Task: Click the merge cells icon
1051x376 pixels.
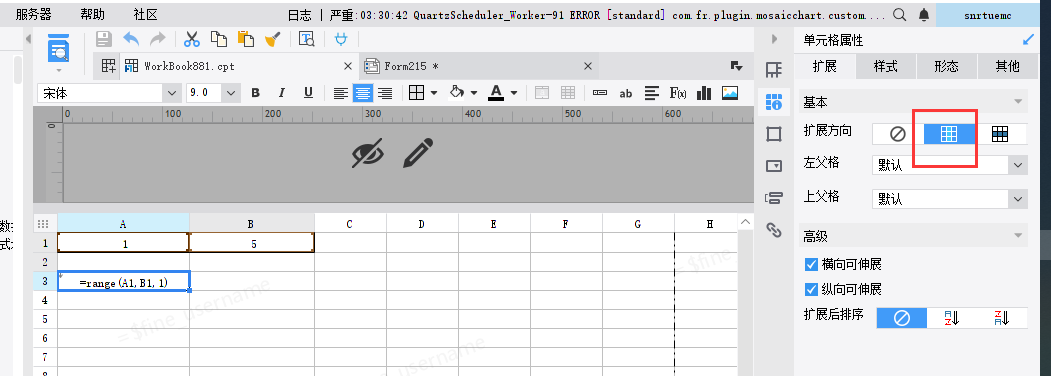Action: (542, 93)
